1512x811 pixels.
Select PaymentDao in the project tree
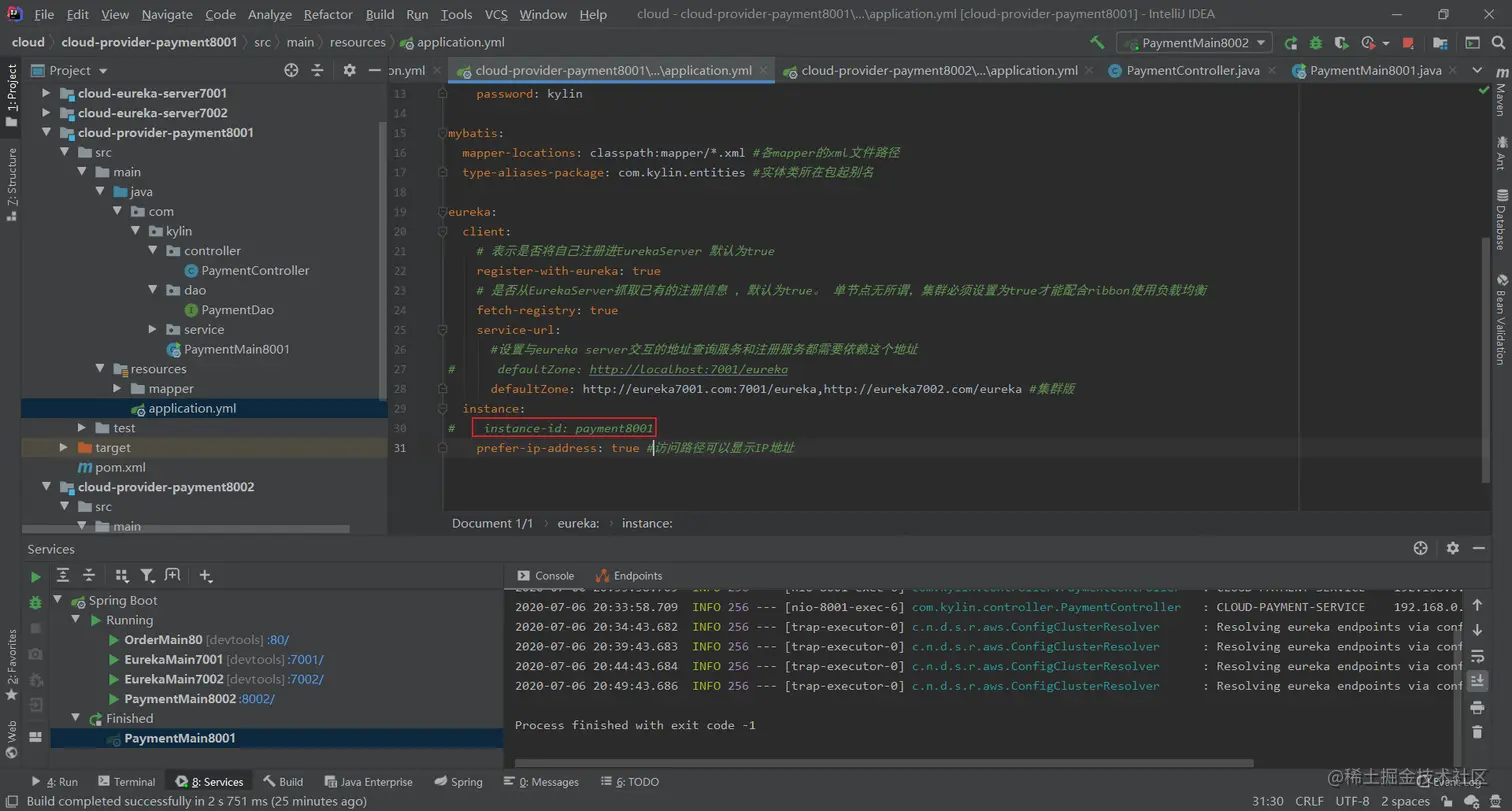point(237,310)
